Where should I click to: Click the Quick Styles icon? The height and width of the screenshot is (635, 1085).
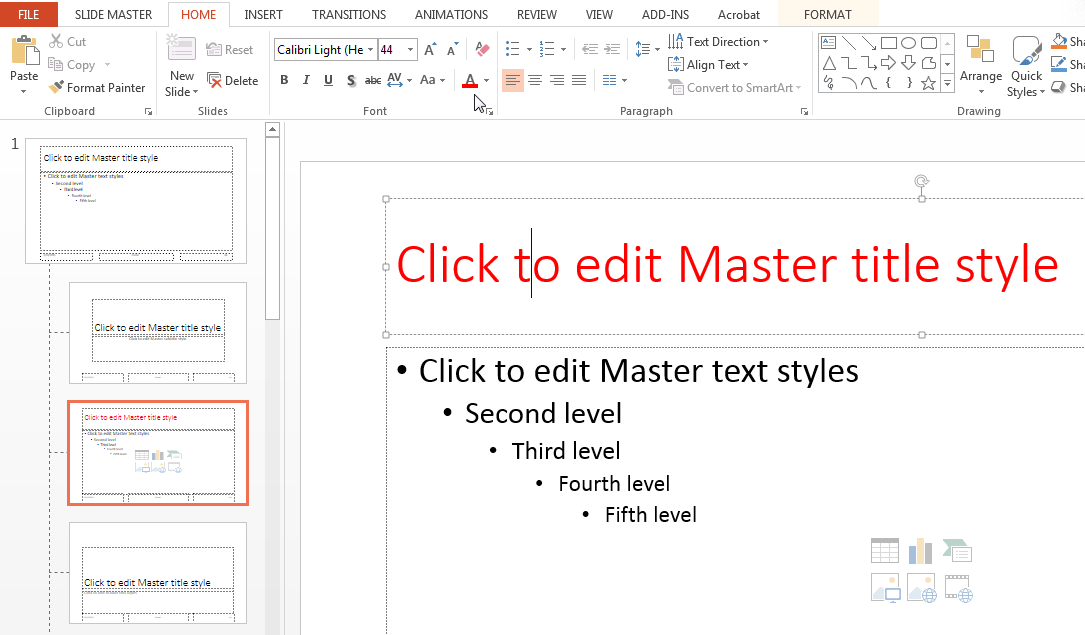pos(1026,66)
